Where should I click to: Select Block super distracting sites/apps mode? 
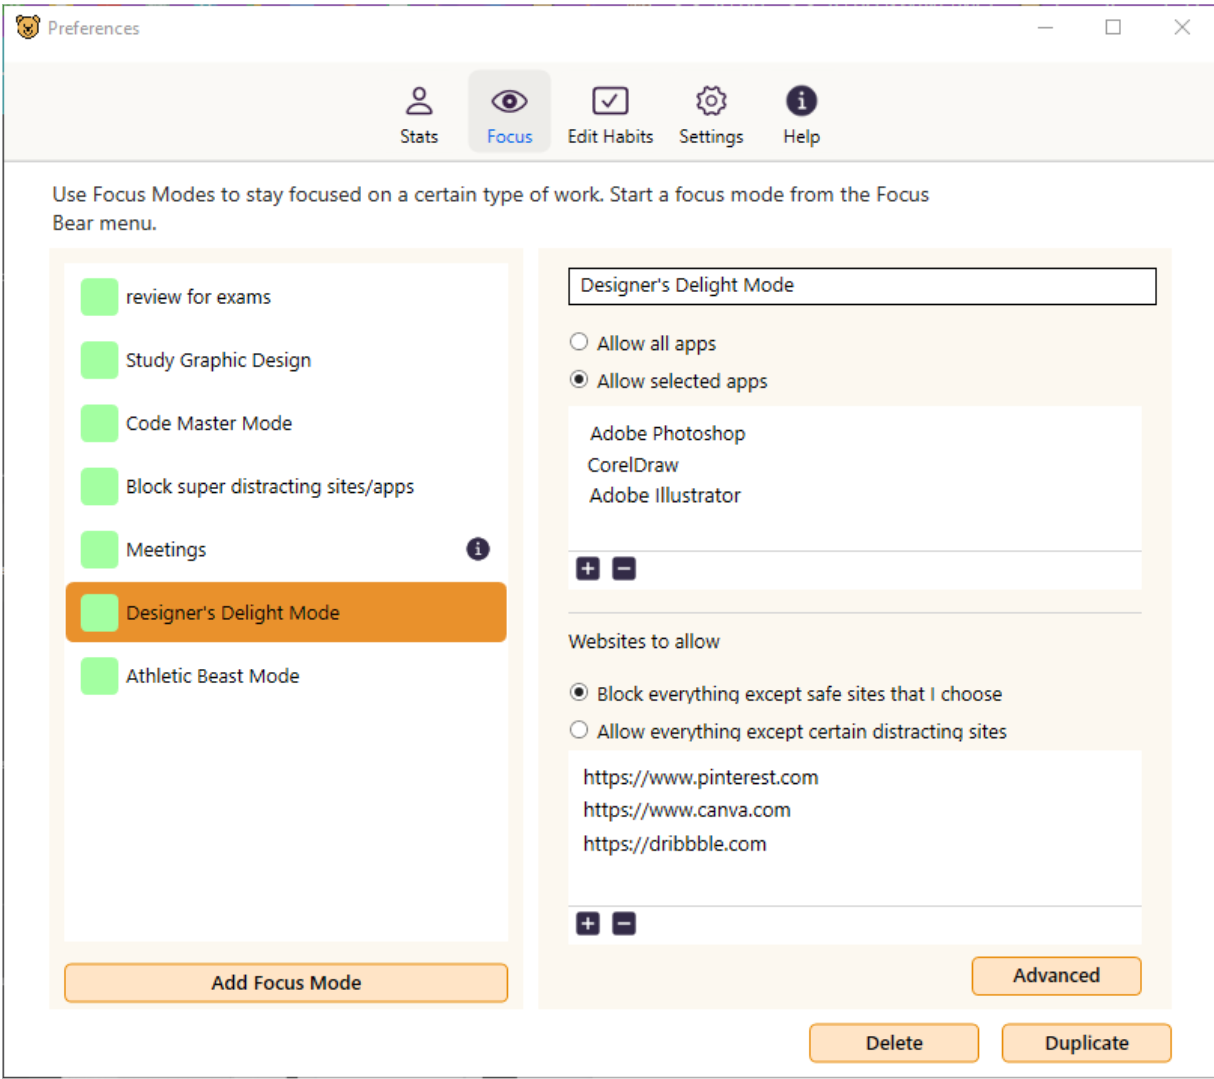point(286,486)
